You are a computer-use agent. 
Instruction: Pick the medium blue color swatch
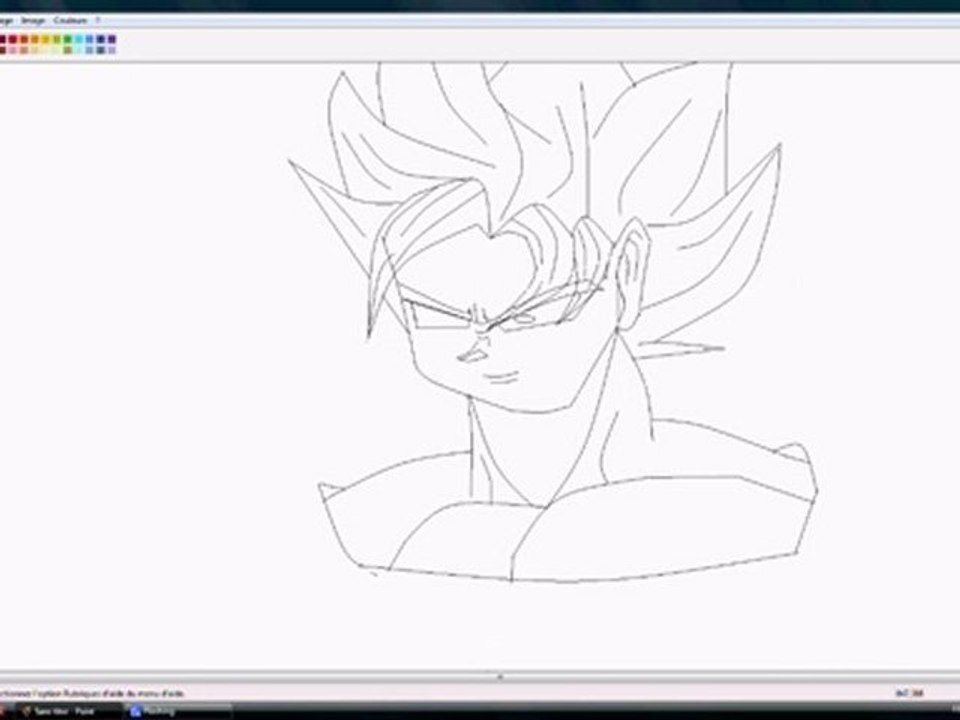89,39
